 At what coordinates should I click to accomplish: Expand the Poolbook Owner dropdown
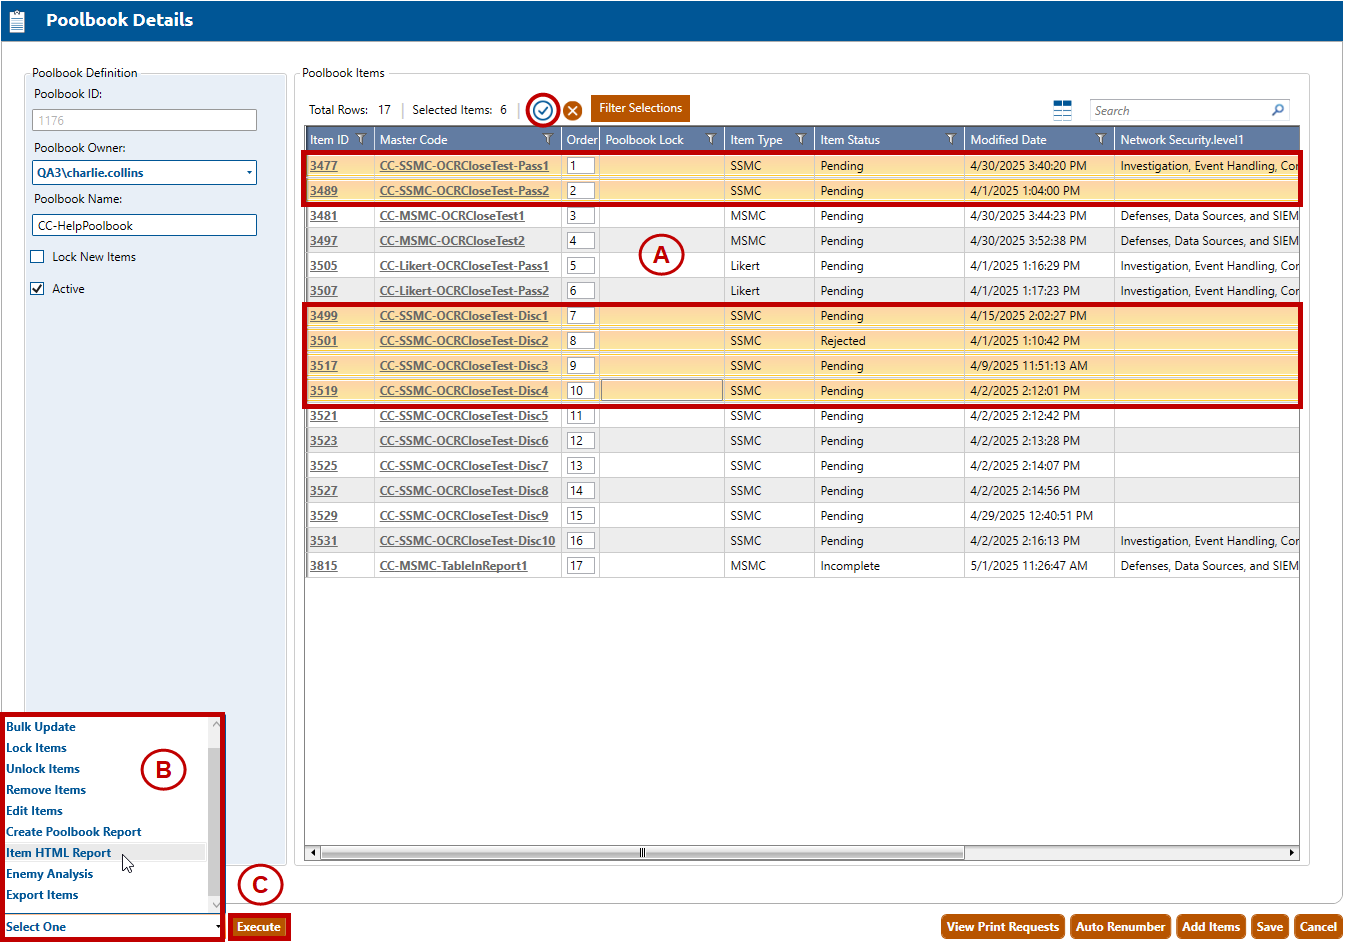click(x=249, y=173)
